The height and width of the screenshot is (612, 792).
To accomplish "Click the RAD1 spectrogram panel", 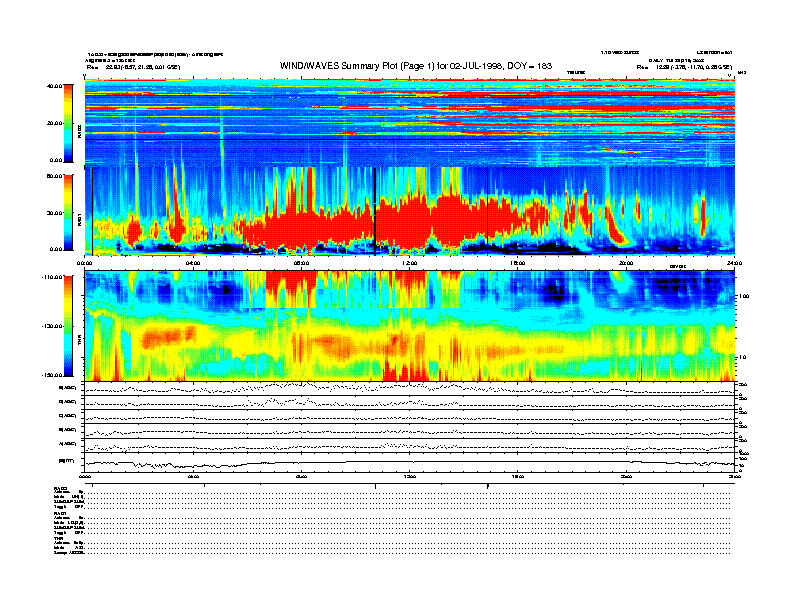I will [409, 211].
